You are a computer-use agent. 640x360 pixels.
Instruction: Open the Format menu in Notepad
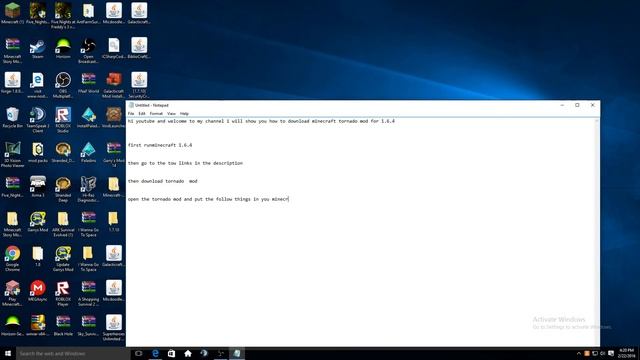click(x=156, y=113)
